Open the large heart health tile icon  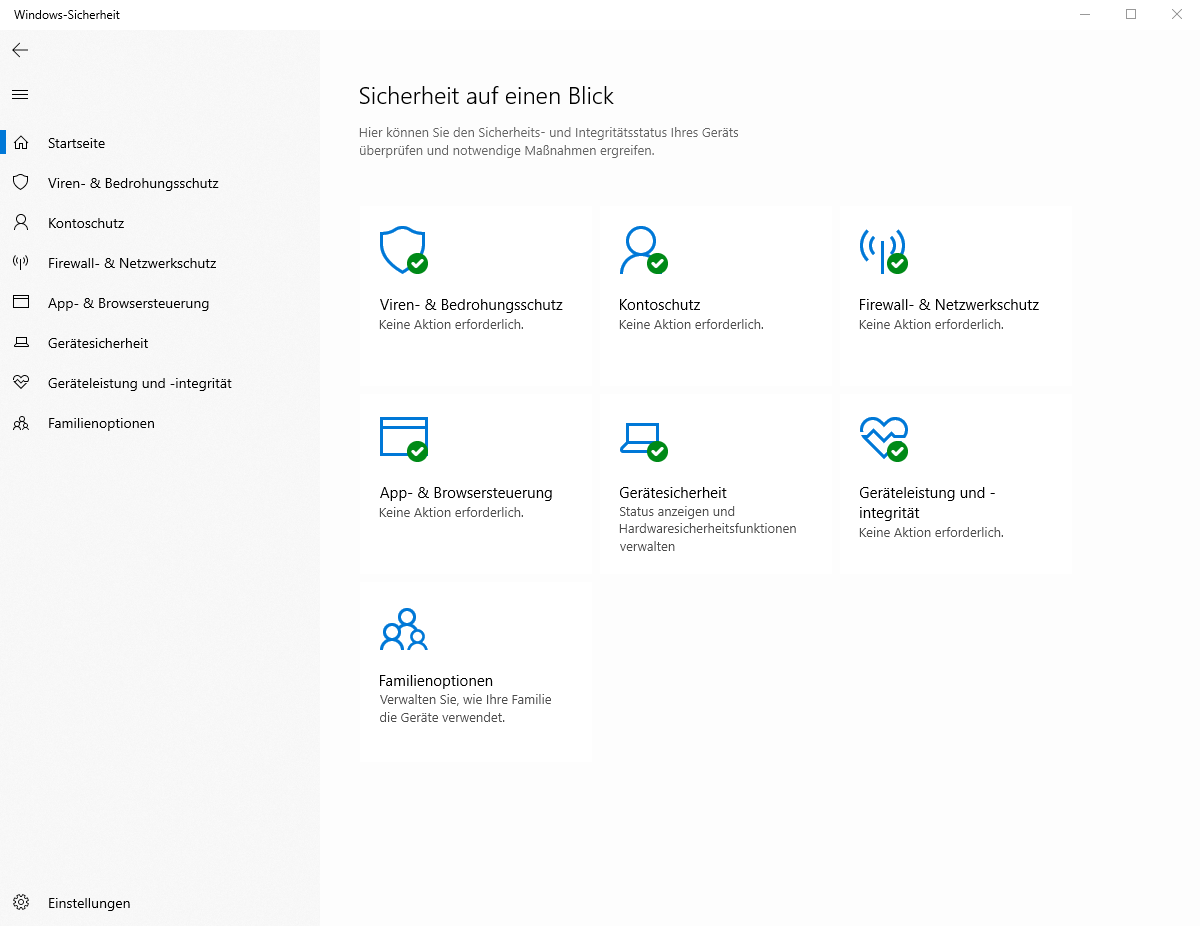pos(883,438)
